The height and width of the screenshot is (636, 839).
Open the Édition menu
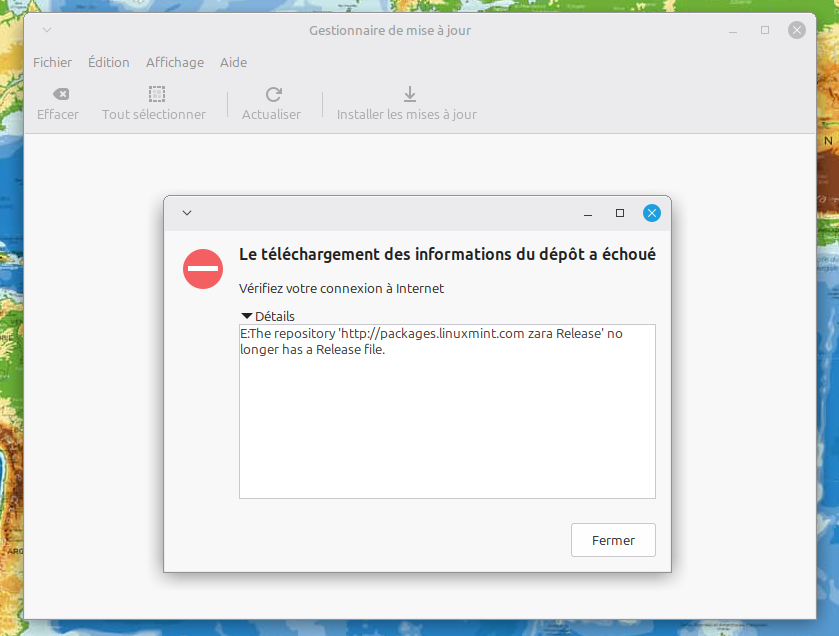click(108, 62)
